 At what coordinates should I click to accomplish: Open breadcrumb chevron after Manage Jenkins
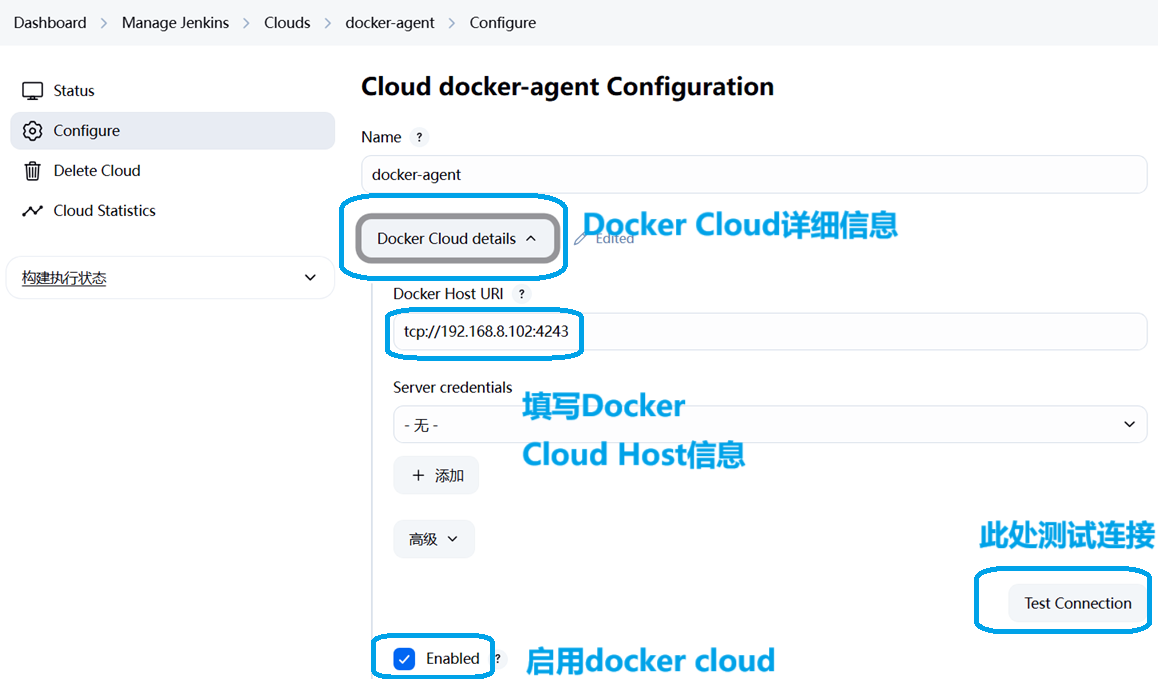[247, 23]
